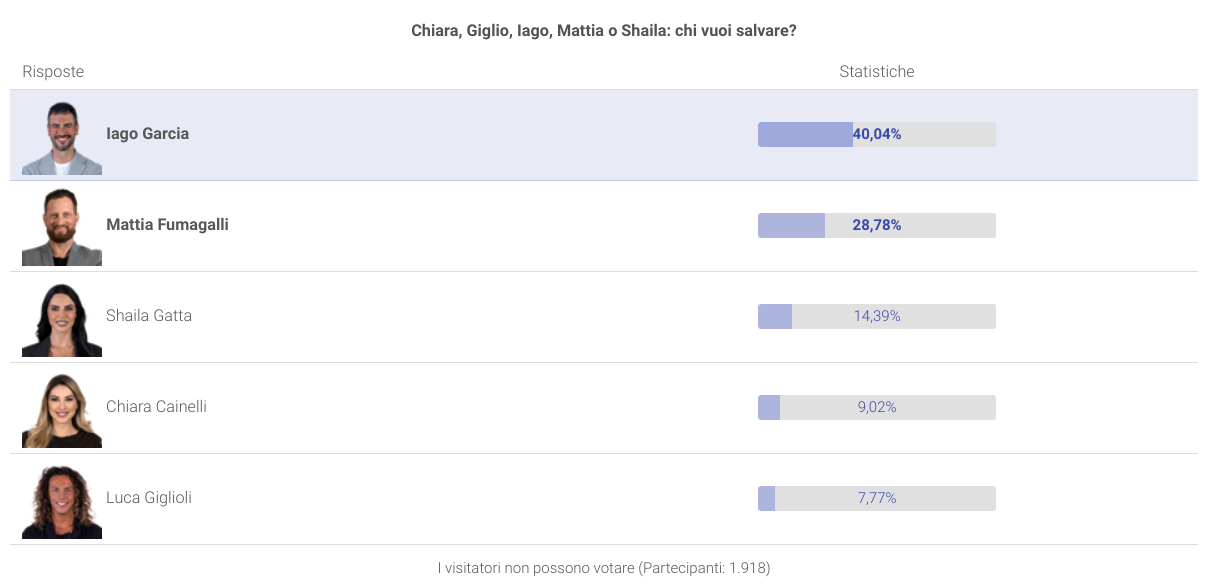Click the poll question title

(x=604, y=31)
